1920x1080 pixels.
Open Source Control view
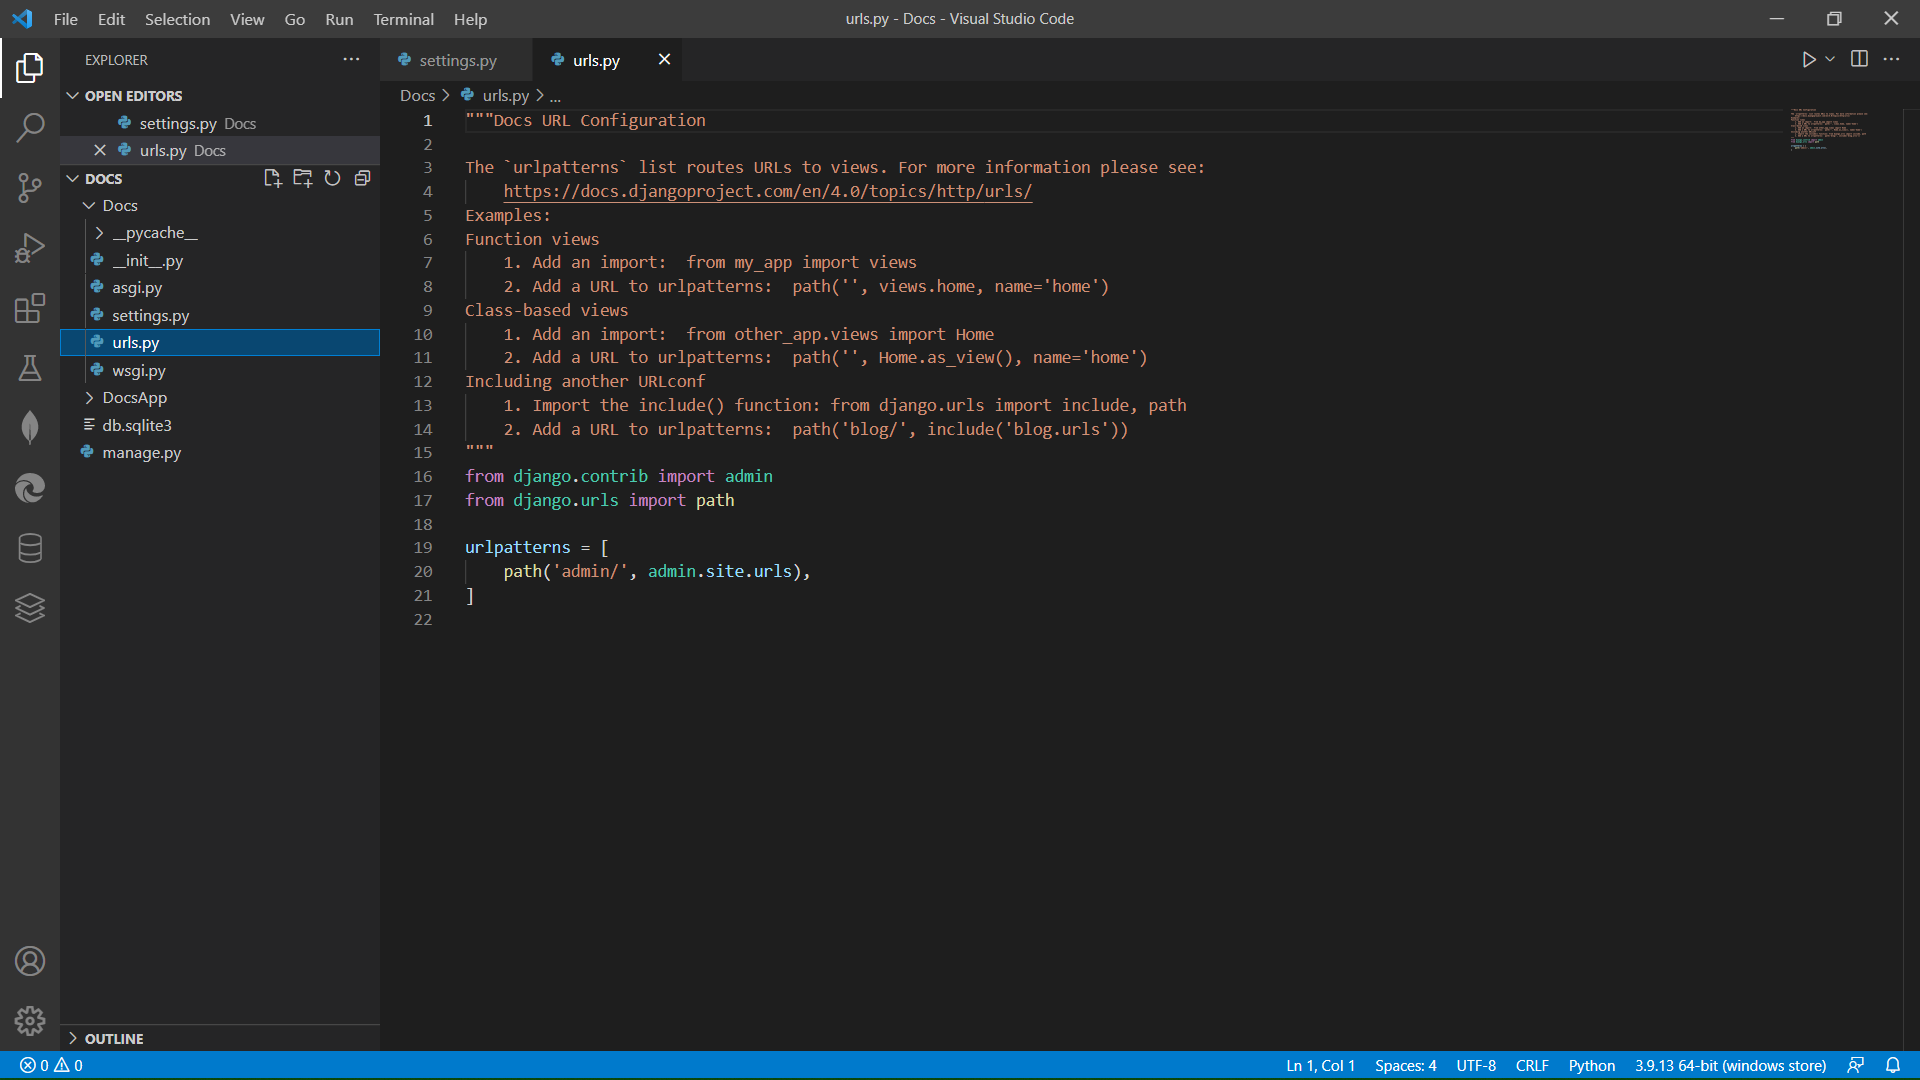(30, 188)
